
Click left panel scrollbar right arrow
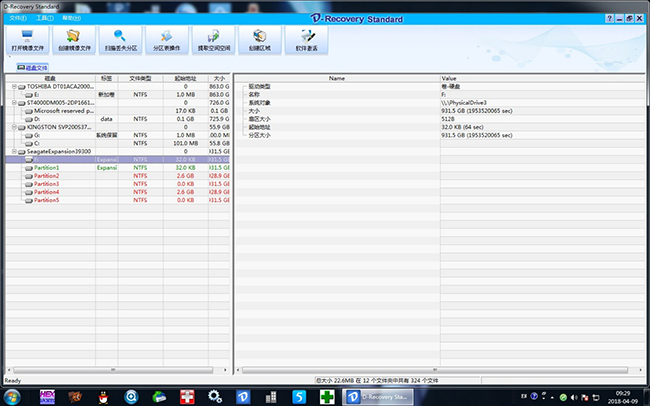(225, 370)
